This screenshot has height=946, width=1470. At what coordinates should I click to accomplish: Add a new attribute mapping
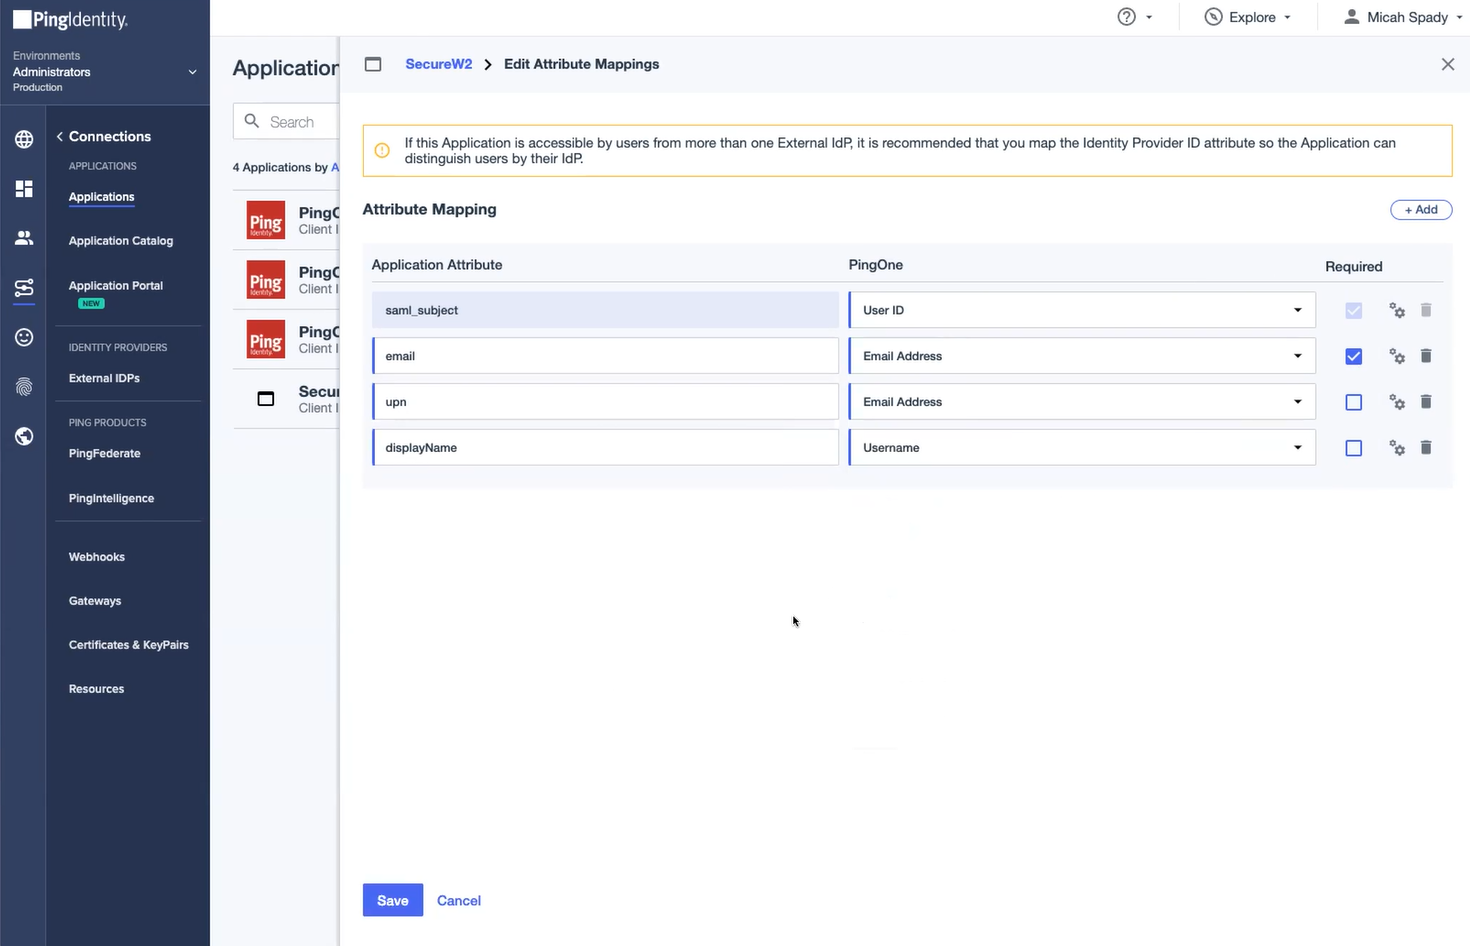coord(1420,210)
